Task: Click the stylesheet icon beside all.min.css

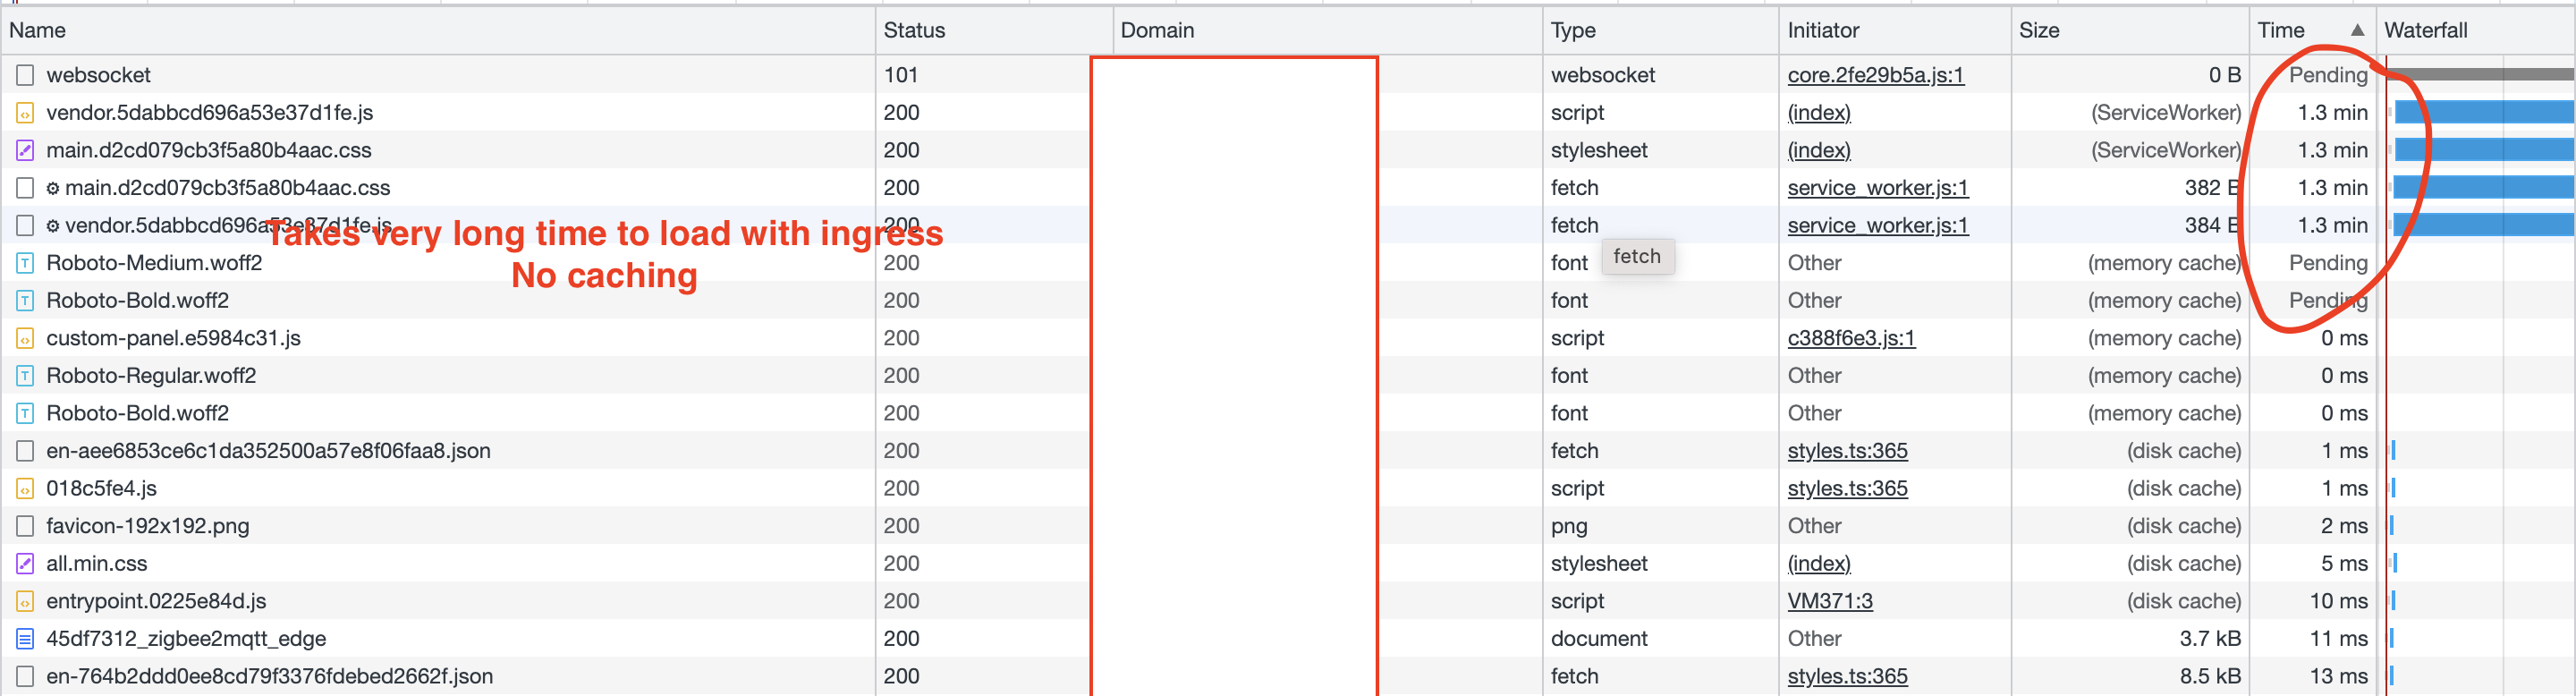Action: point(25,564)
